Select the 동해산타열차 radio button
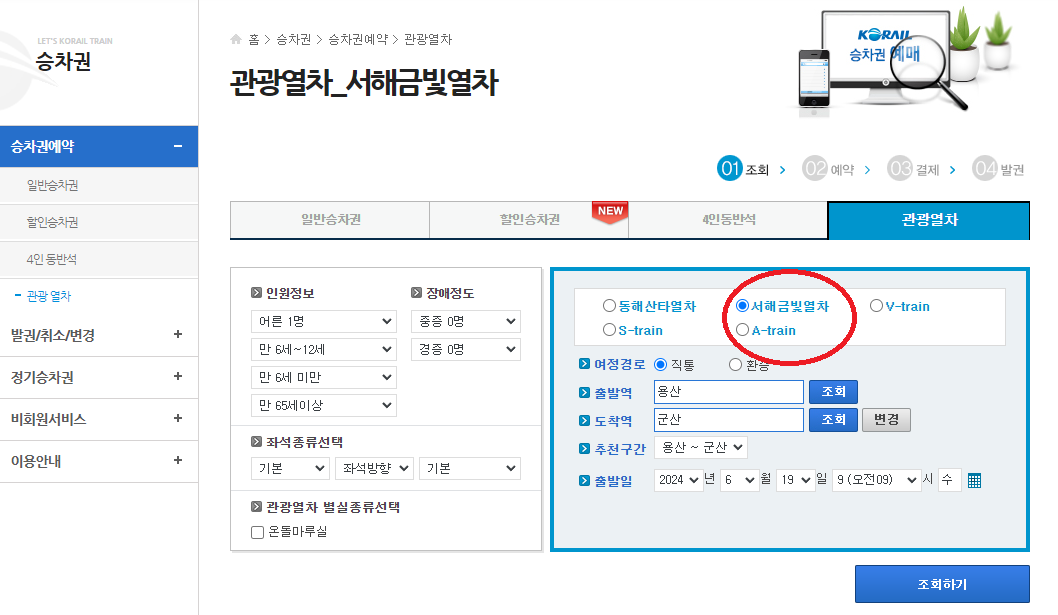The height and width of the screenshot is (615, 1058). (608, 306)
